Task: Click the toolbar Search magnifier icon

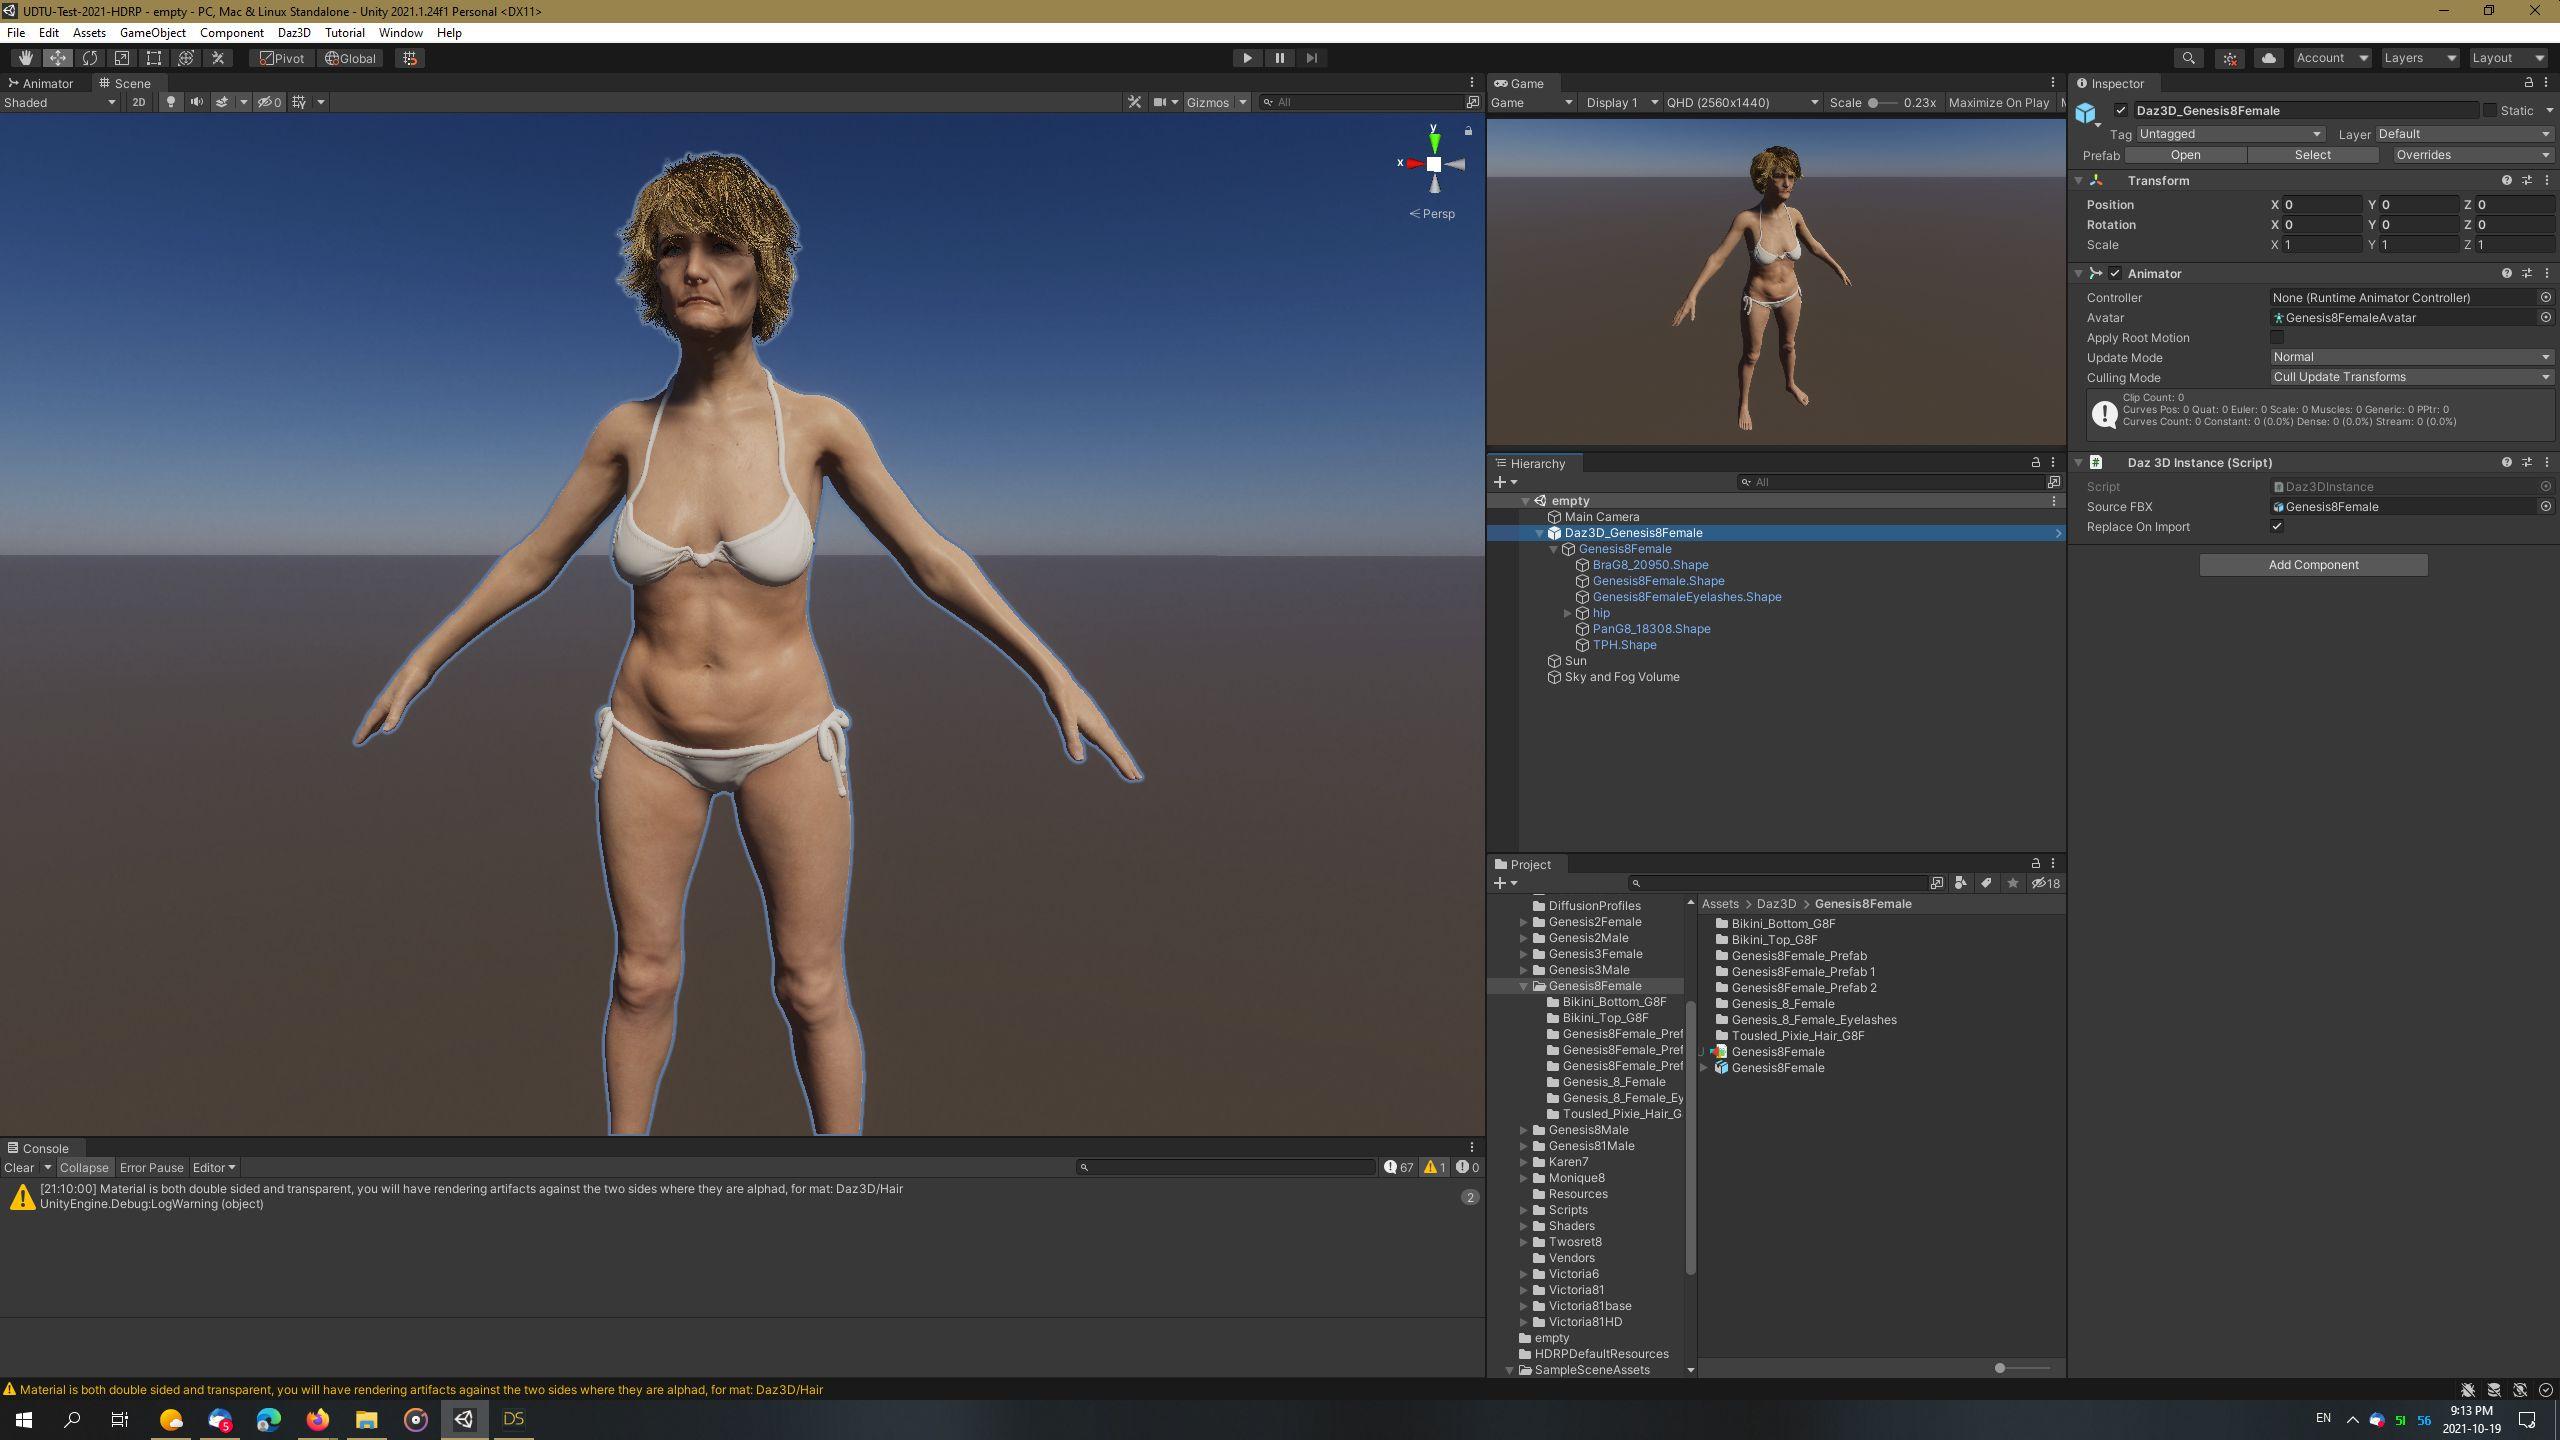Action: pos(2188,58)
